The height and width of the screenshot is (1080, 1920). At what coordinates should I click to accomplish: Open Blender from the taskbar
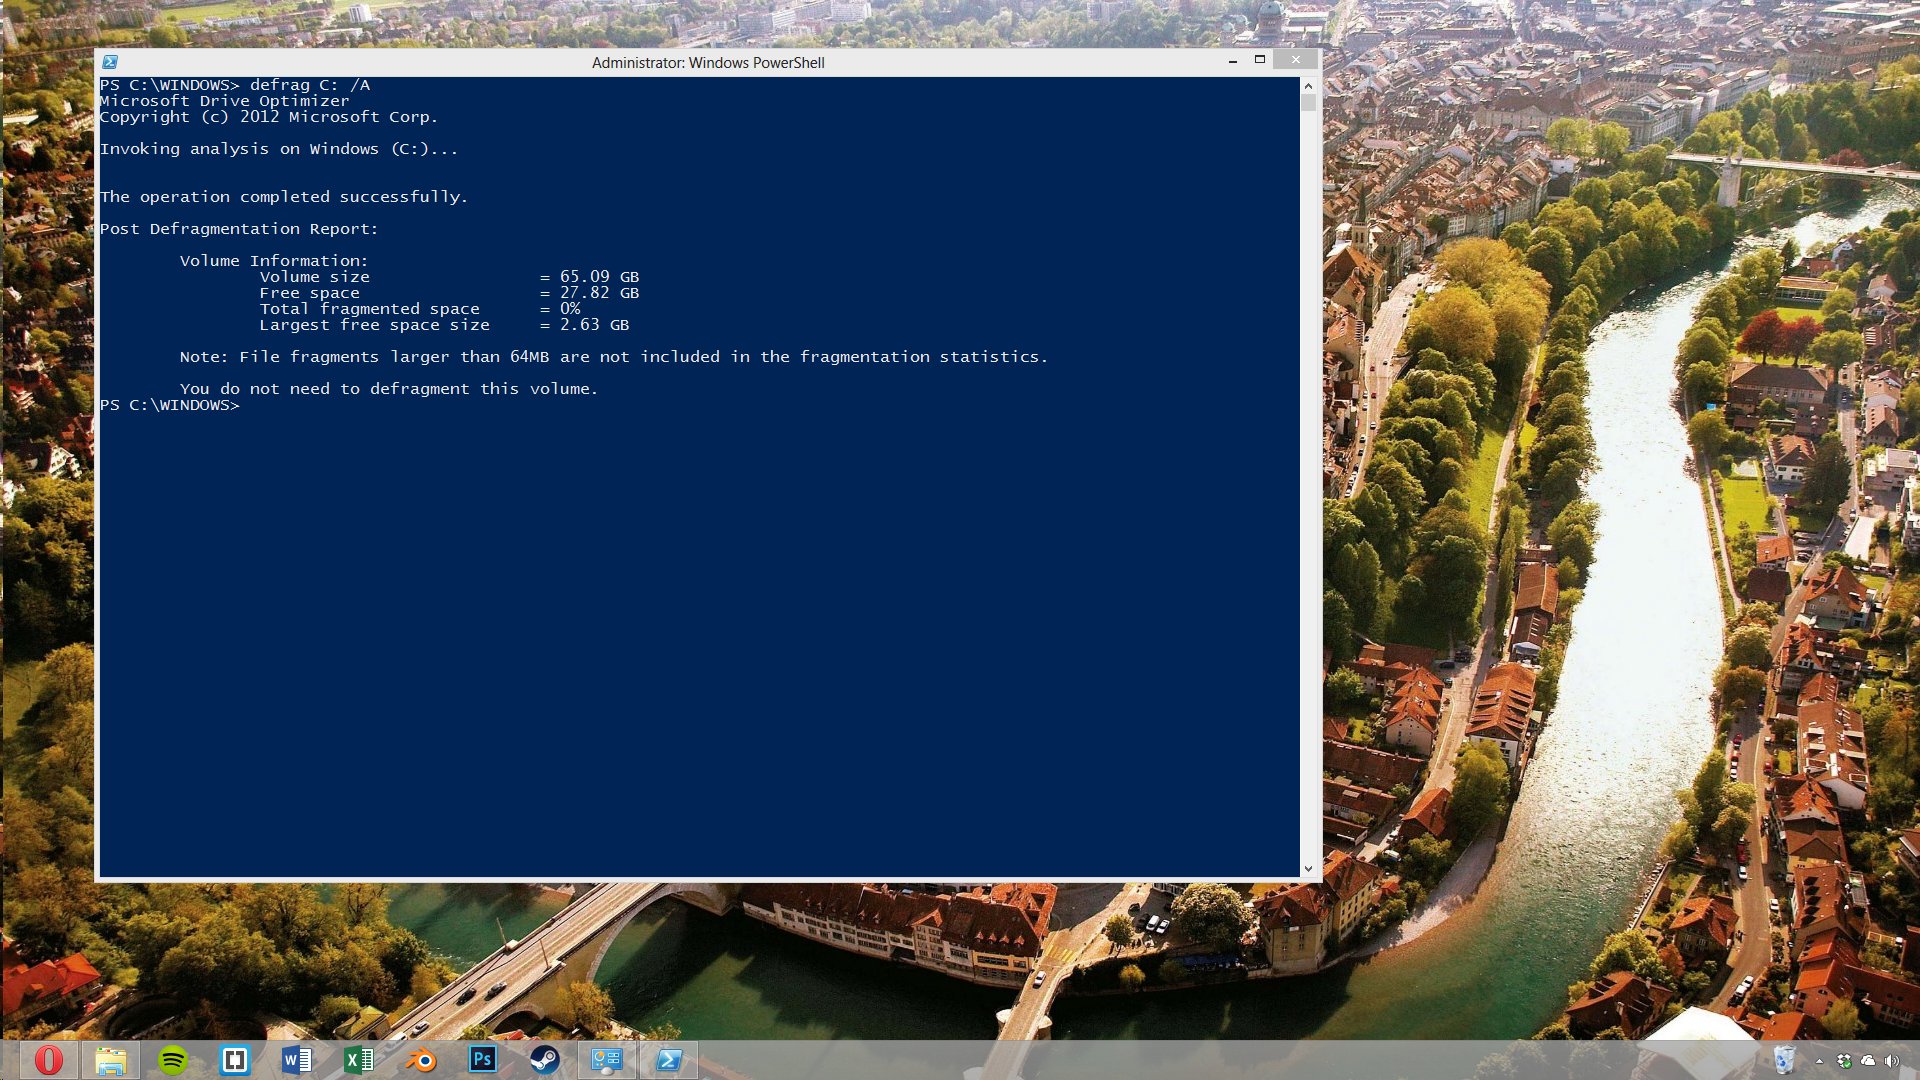coord(421,1060)
